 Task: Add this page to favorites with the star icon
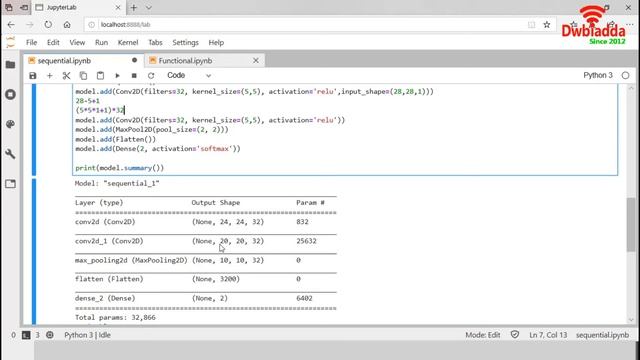click(x=547, y=24)
